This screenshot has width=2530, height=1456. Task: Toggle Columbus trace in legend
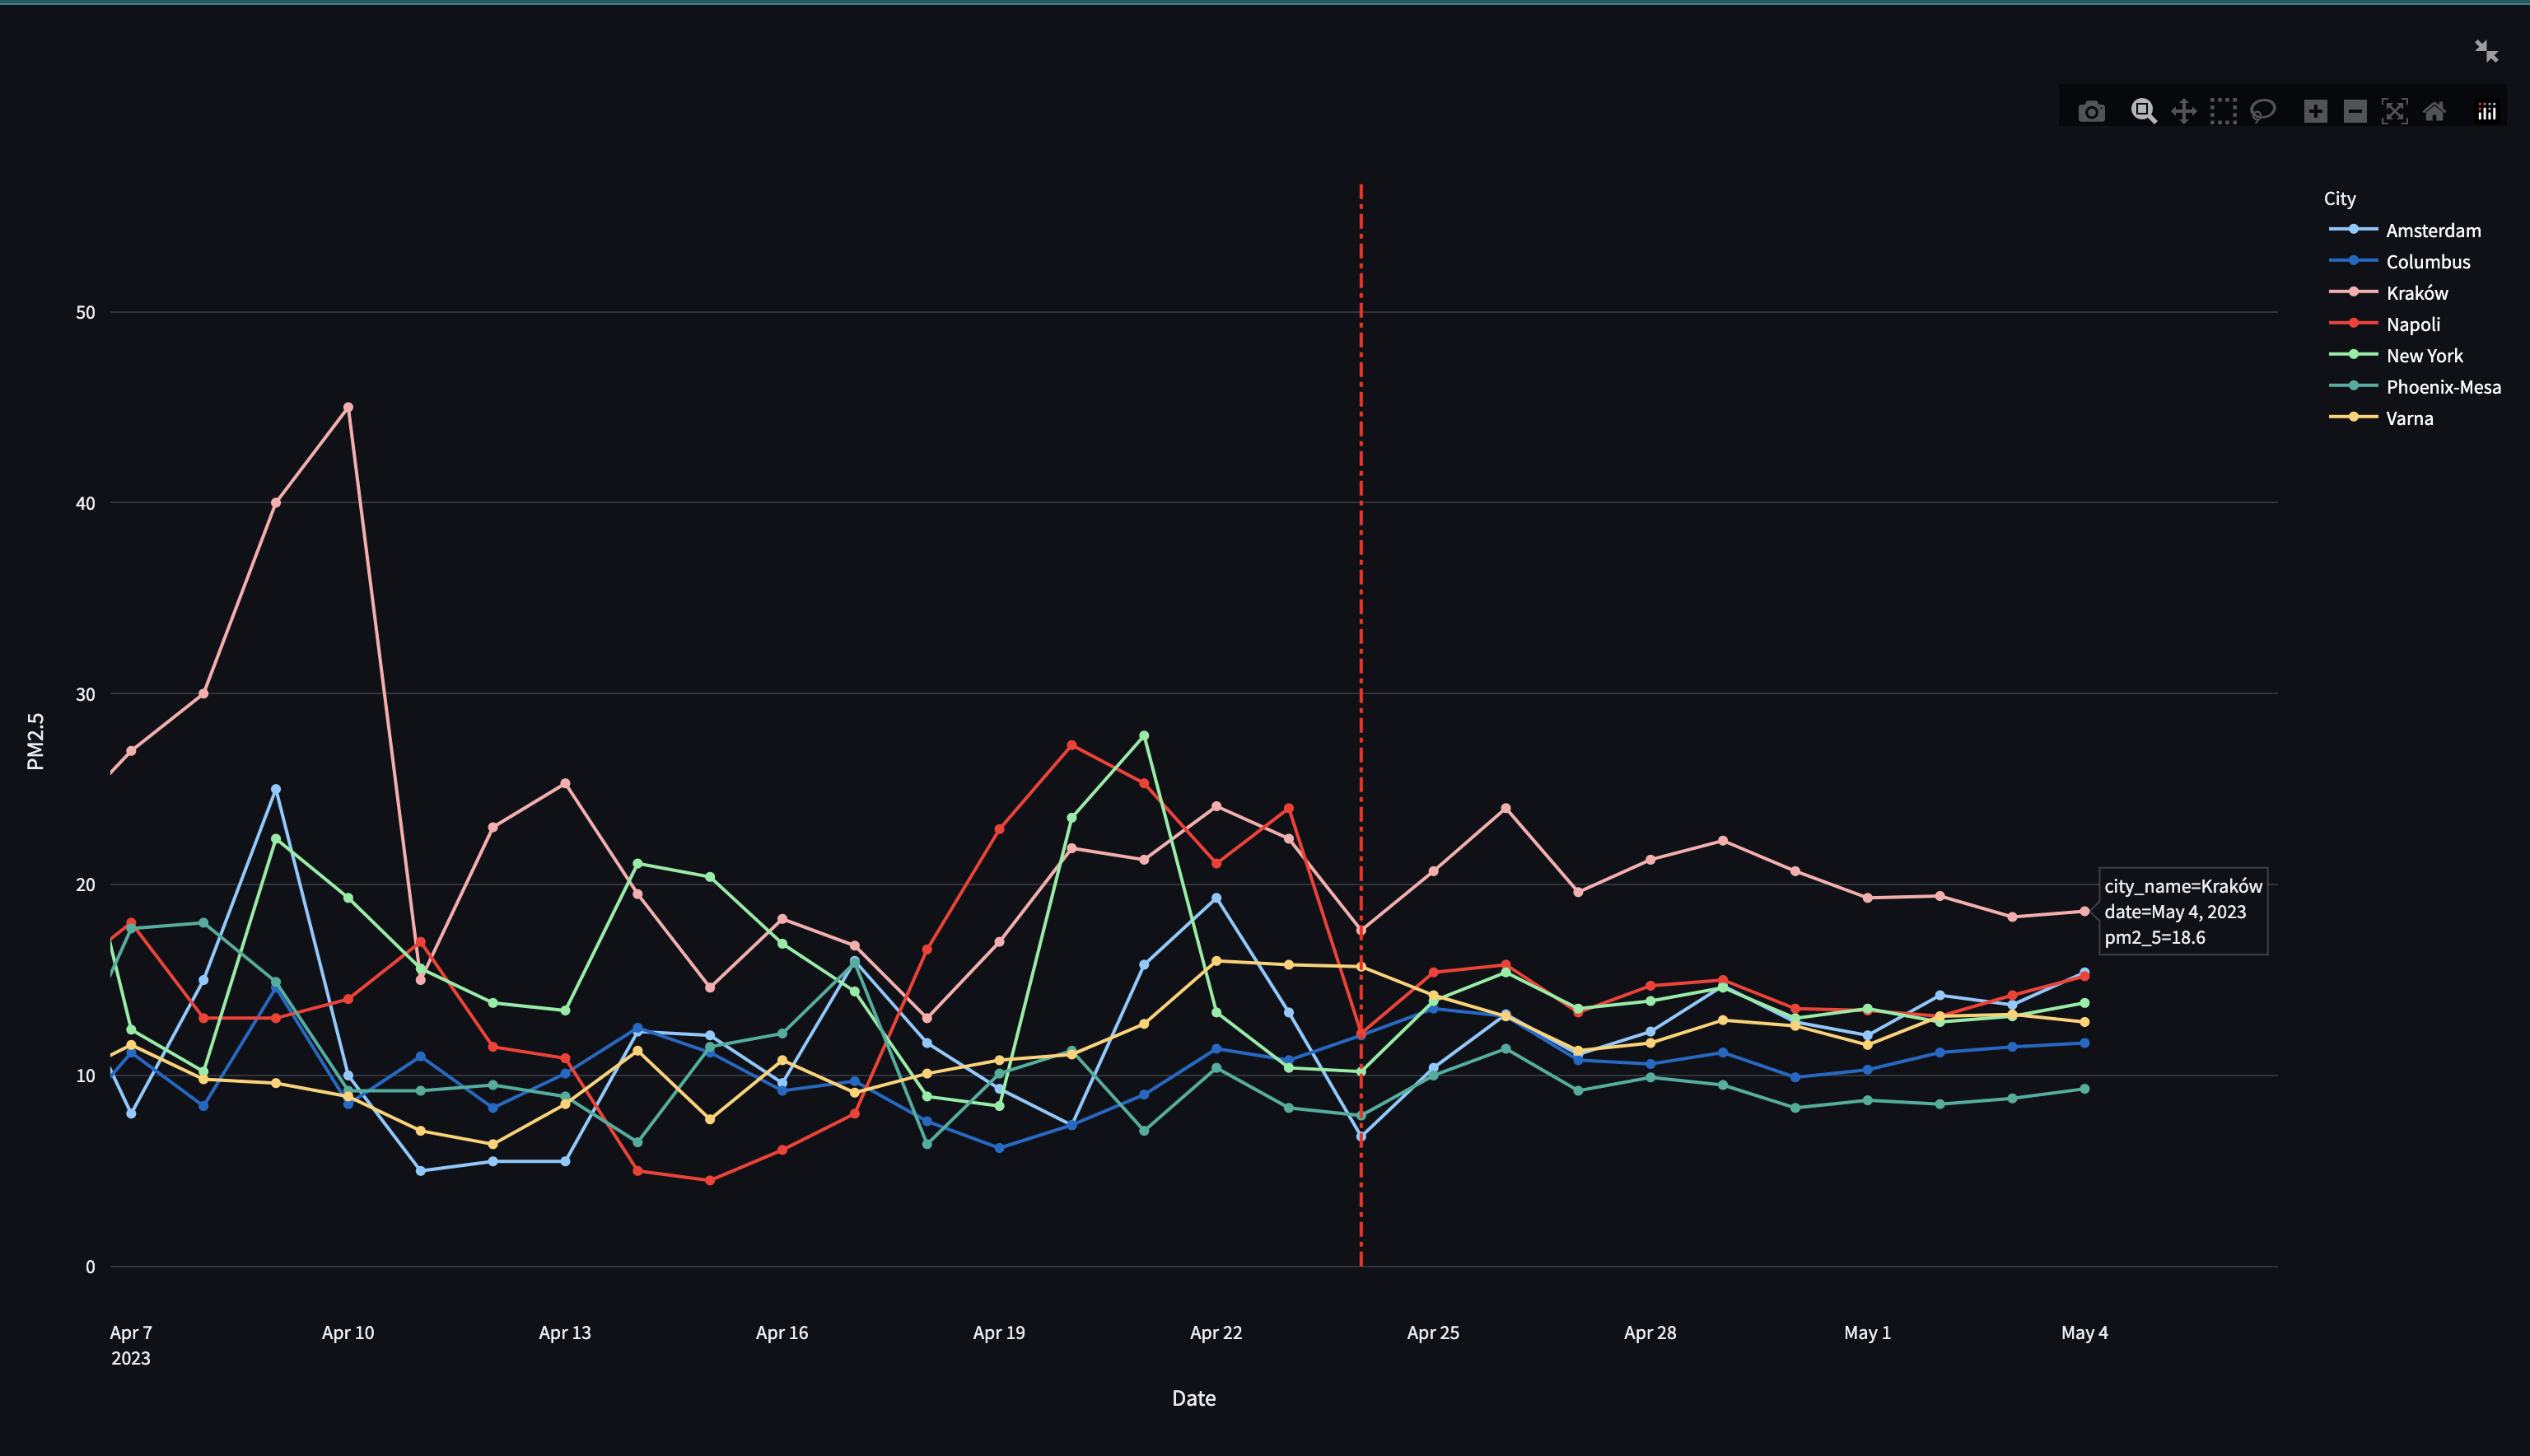coord(2400,262)
